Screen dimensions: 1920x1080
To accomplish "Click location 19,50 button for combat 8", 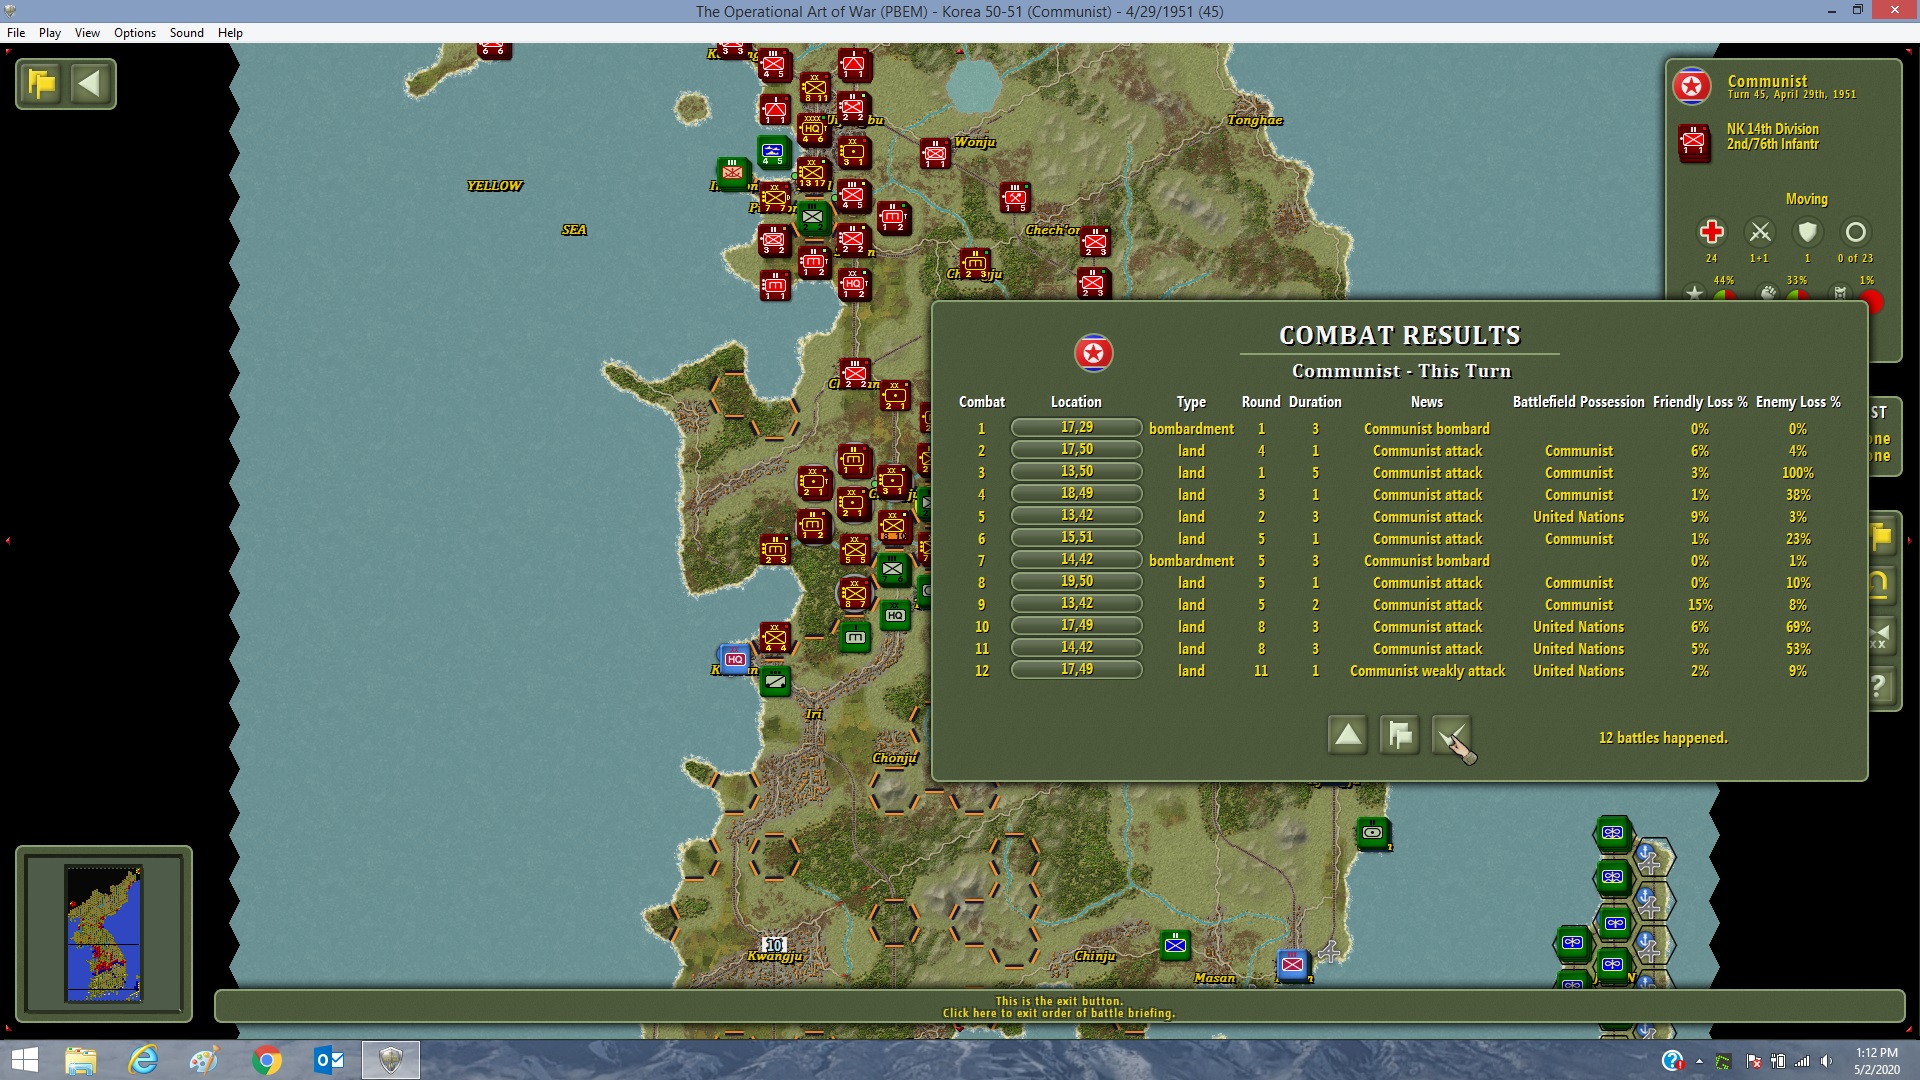I will tap(1077, 582).
